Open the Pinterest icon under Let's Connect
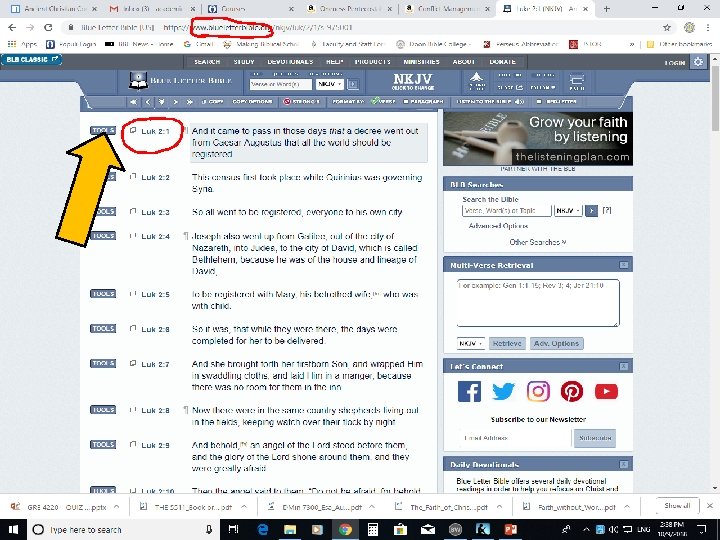 coord(572,392)
